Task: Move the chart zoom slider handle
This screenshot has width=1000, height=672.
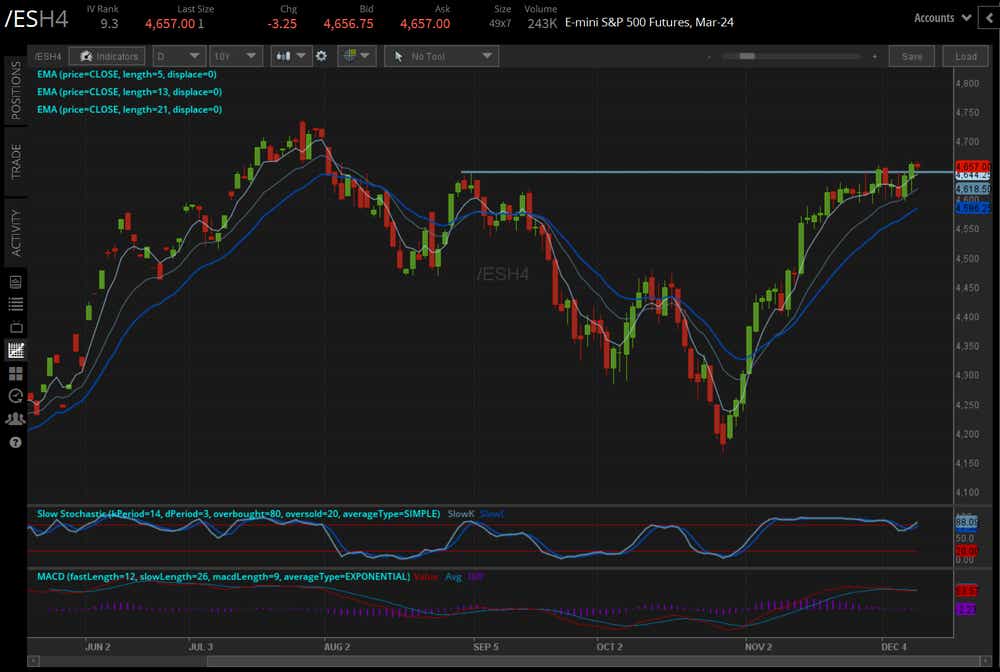Action: pyautogui.click(x=747, y=56)
